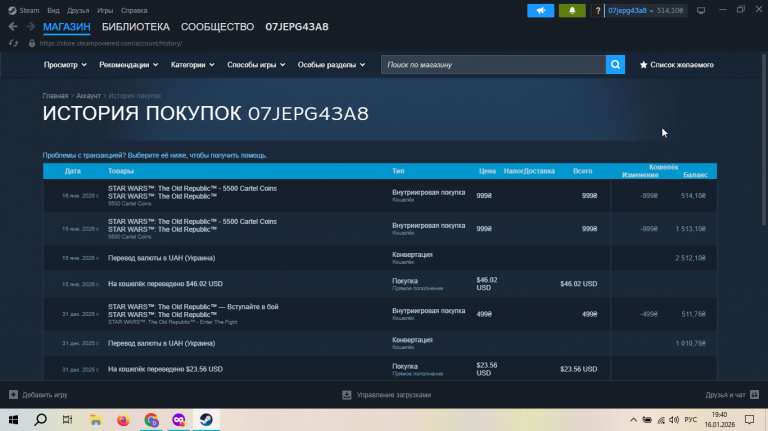The image size is (768, 431).
Task: Click Добавить игру button
Action: pos(38,395)
